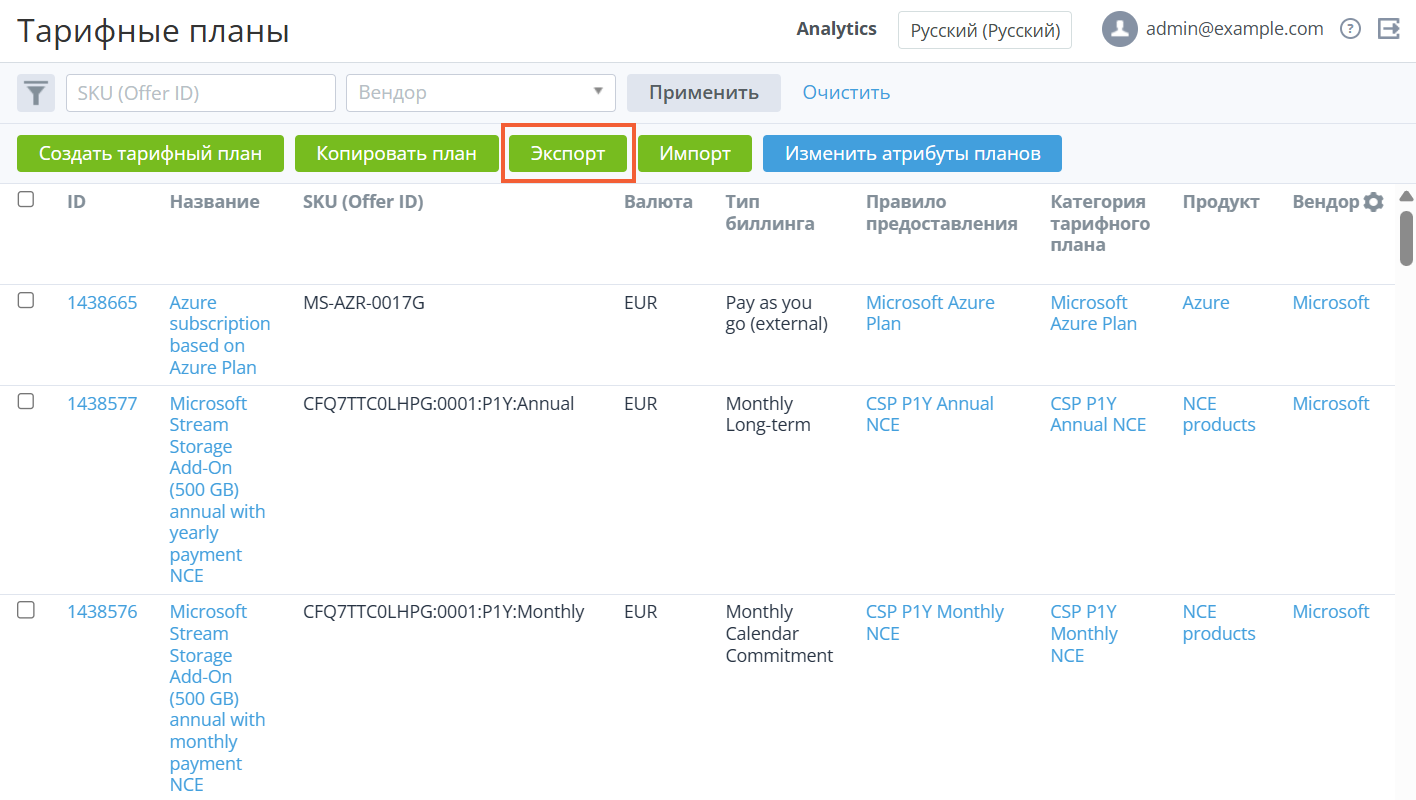Viewport: 1416px width, 800px height.
Task: Open Azure subscription based on Azure Plan
Action: click(220, 335)
